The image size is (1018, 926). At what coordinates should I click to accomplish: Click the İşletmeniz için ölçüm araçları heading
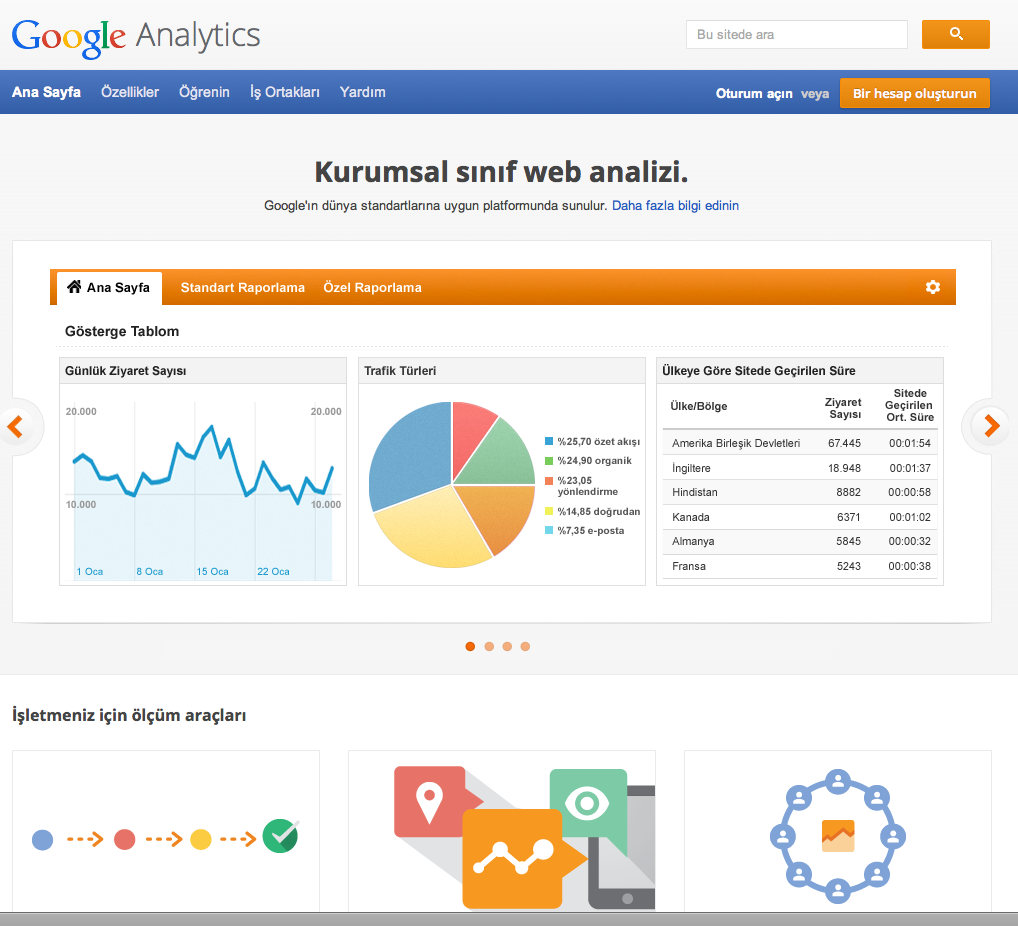129,715
